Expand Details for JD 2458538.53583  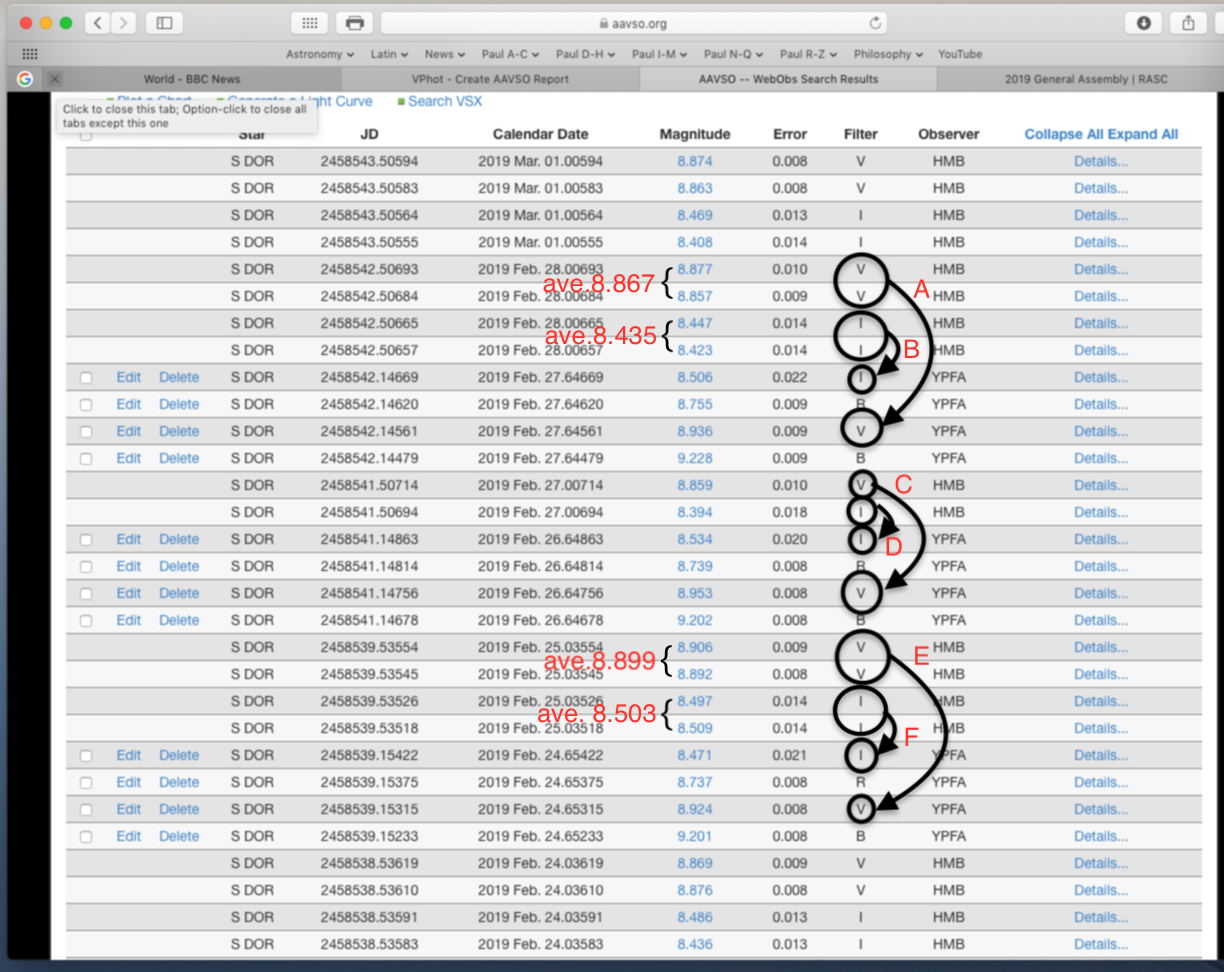(1101, 945)
